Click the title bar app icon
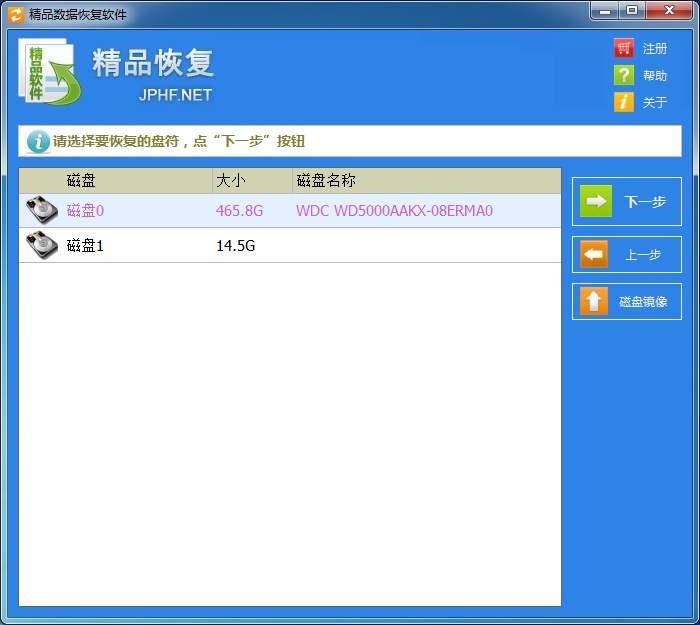 (16, 14)
